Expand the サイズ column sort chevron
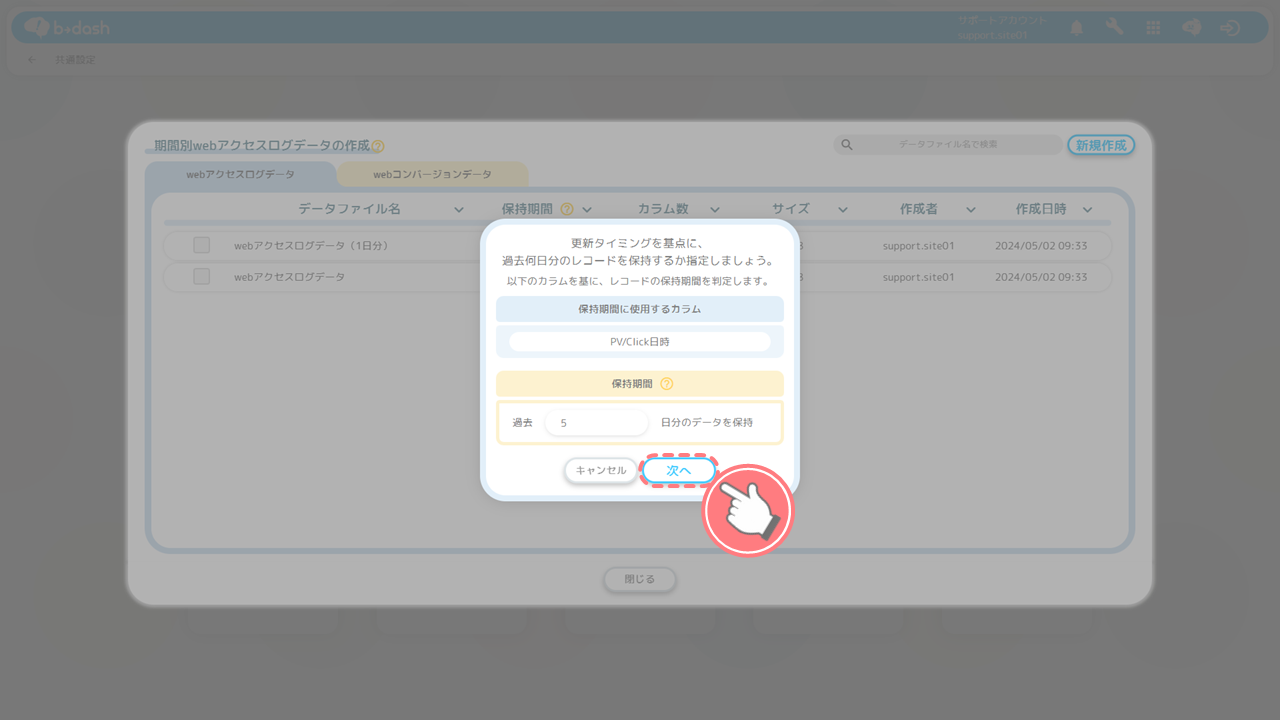The image size is (1280, 720). click(843, 209)
